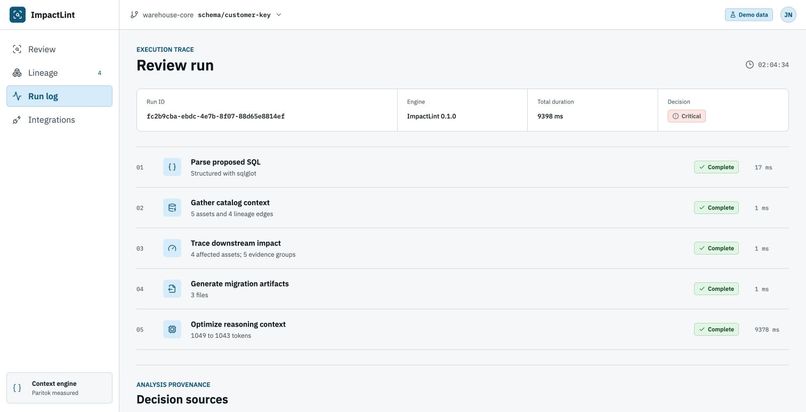The height and width of the screenshot is (412, 806).
Task: Click the git branch icon in header
Action: pyautogui.click(x=134, y=15)
